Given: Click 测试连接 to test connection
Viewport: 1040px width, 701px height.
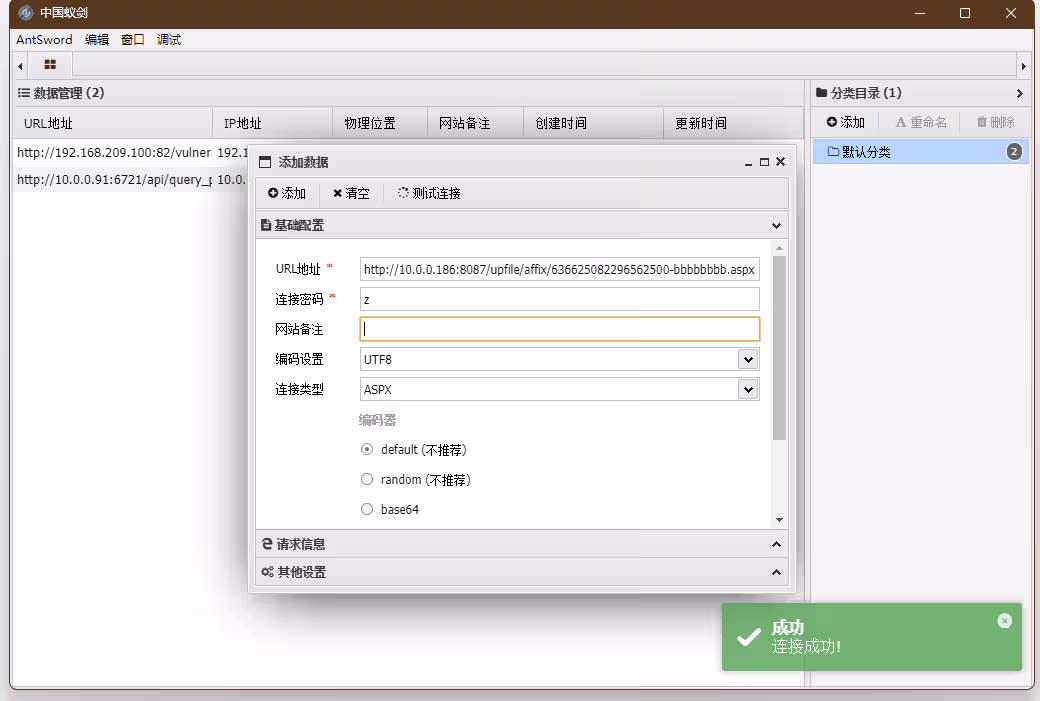Looking at the screenshot, I should (x=429, y=194).
